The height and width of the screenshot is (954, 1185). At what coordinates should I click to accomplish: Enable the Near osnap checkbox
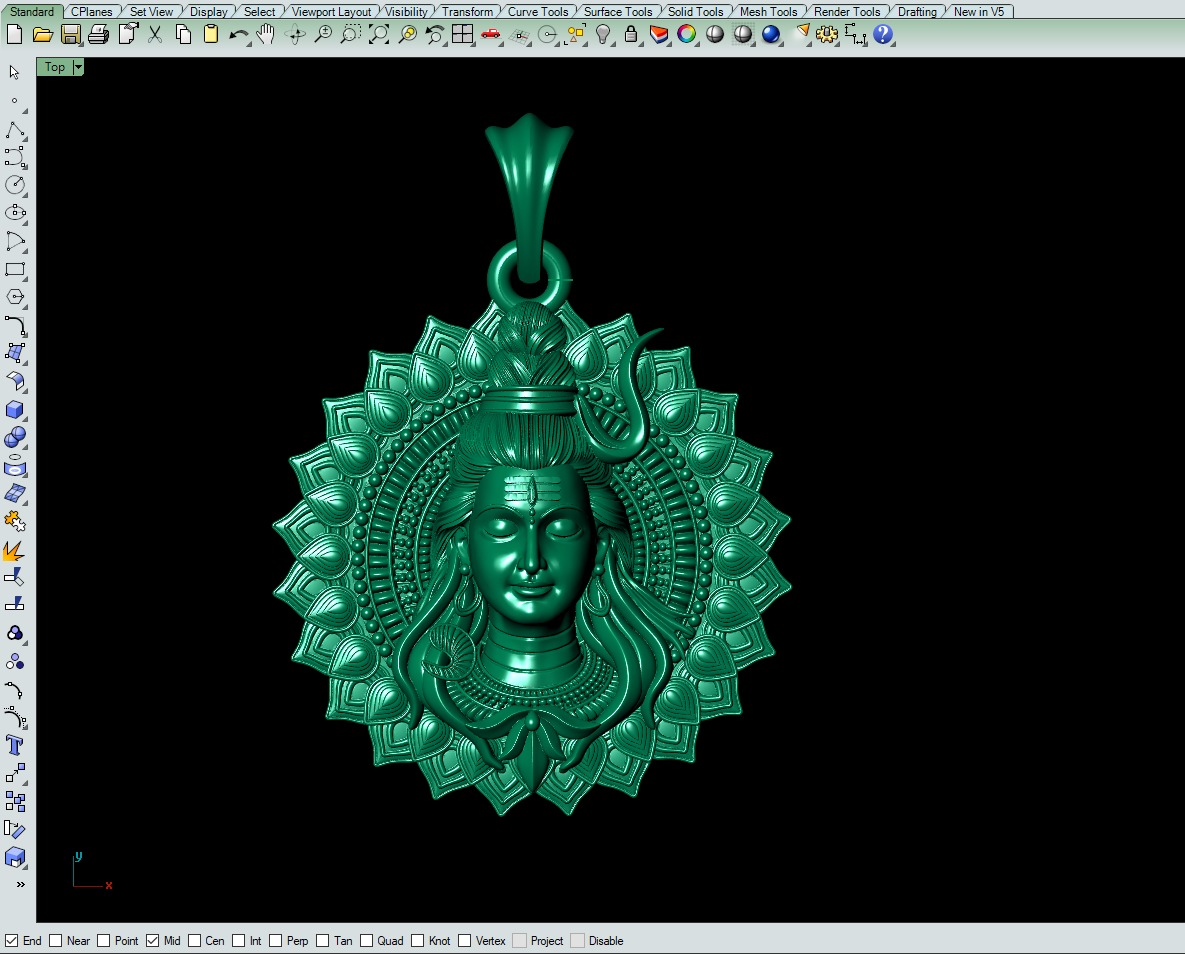(55, 940)
